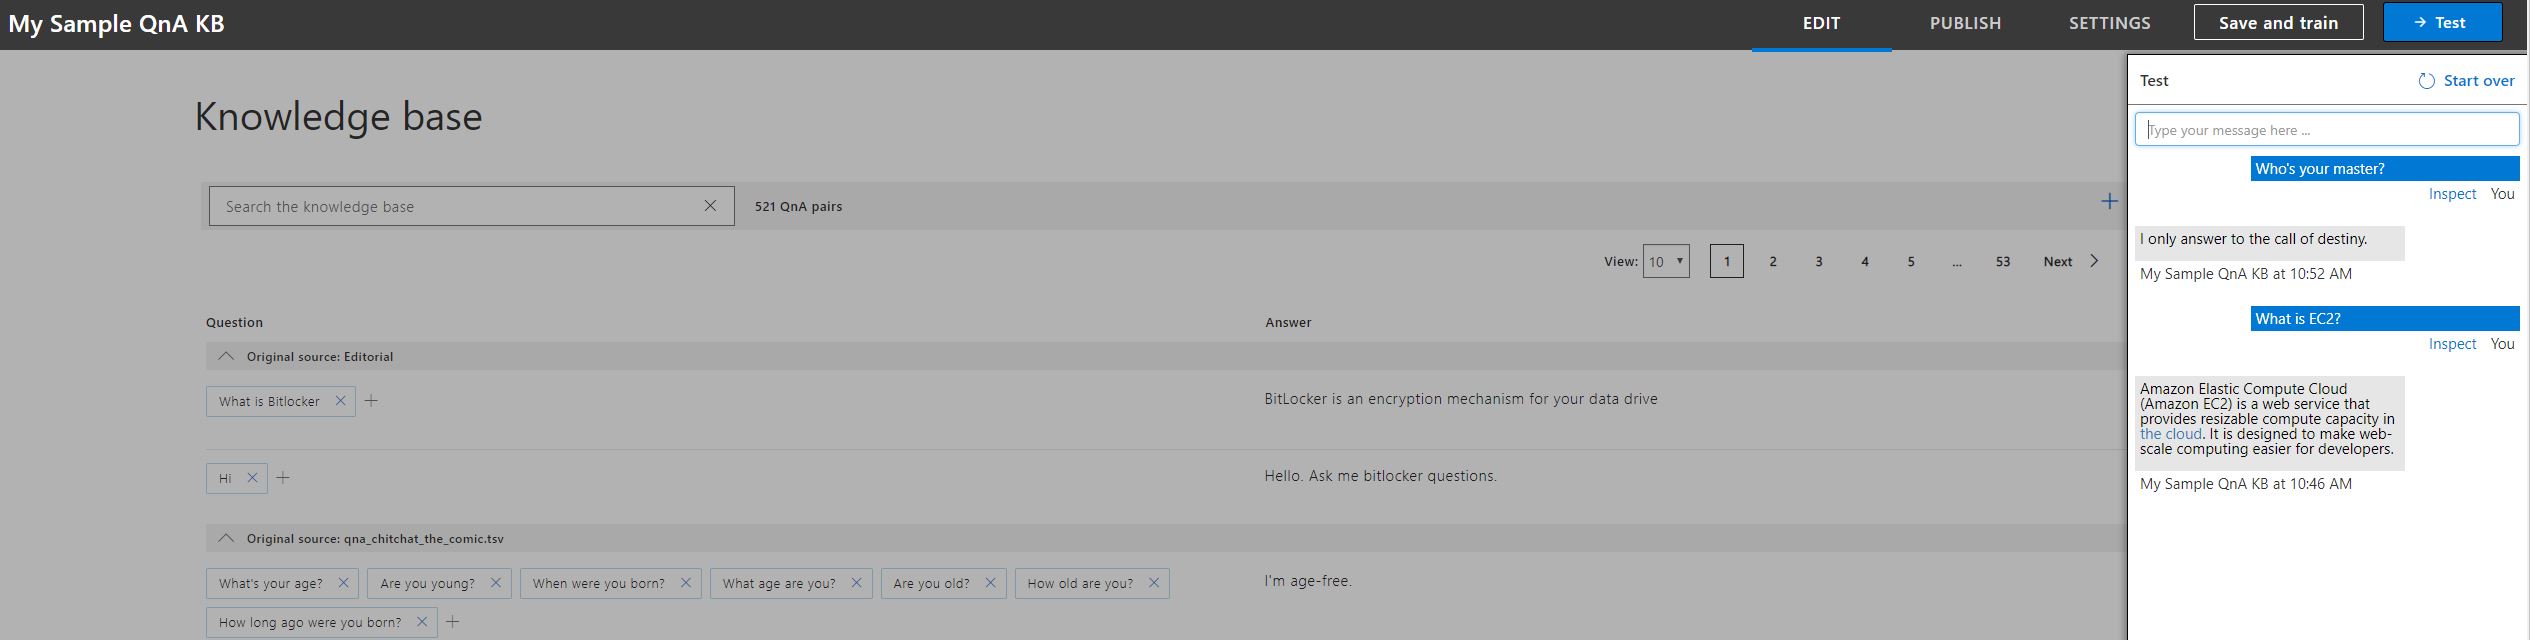Delete 'How long ago were you born?' chip
The width and height of the screenshot is (2530, 640).
(x=421, y=622)
